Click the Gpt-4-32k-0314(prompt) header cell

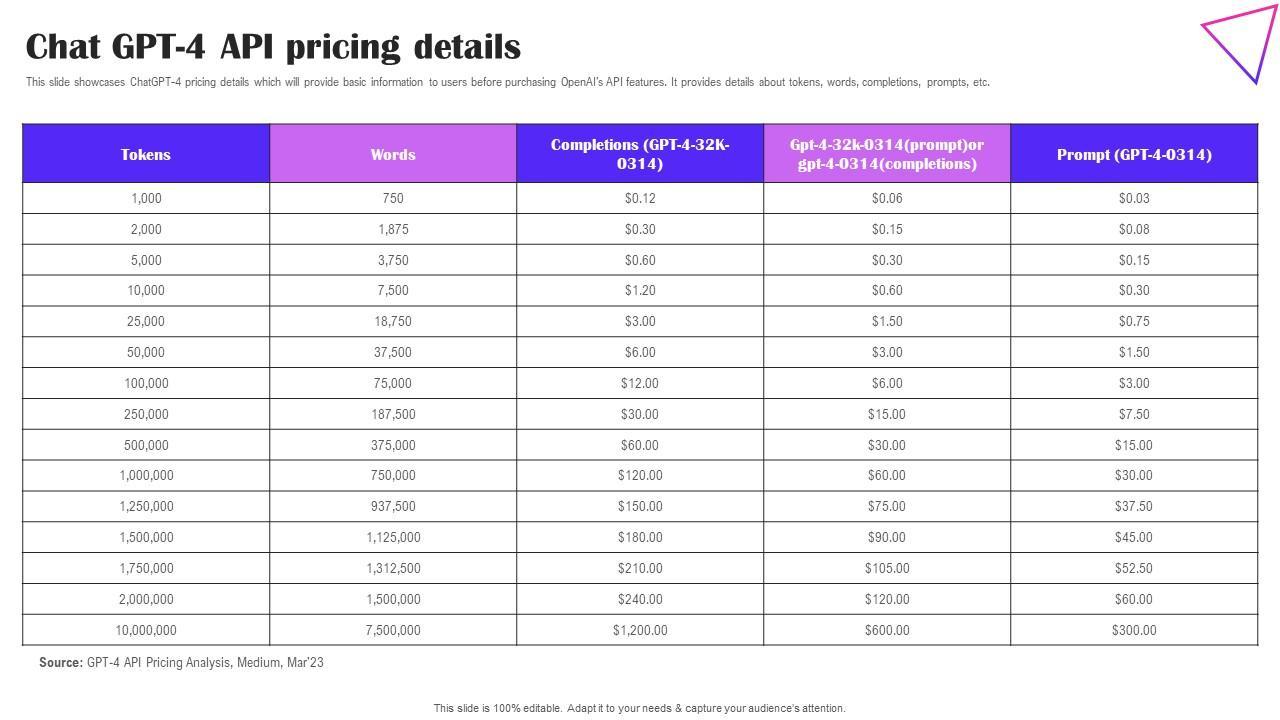tap(887, 154)
